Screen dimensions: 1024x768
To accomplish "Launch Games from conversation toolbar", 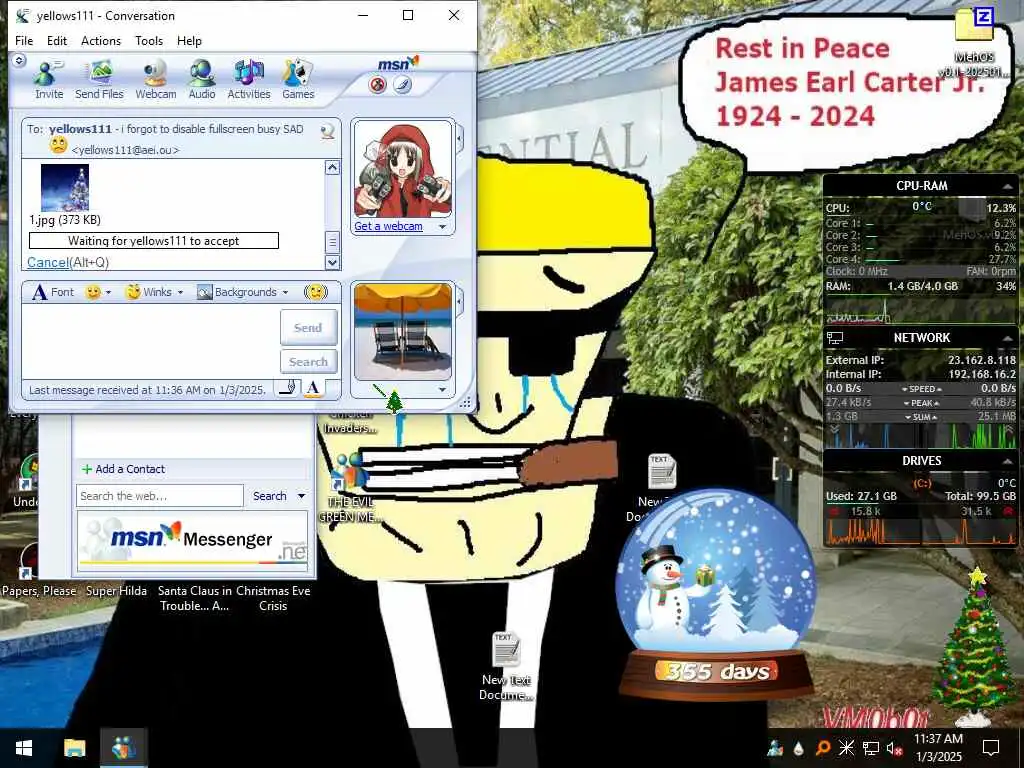I will (298, 80).
